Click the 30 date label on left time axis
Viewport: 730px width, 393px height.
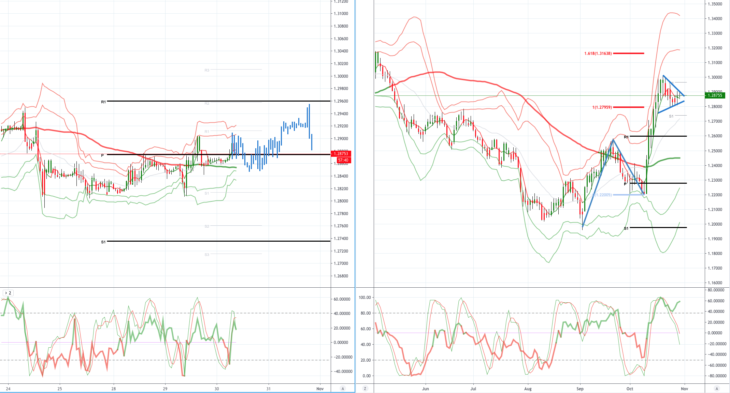tap(216, 388)
